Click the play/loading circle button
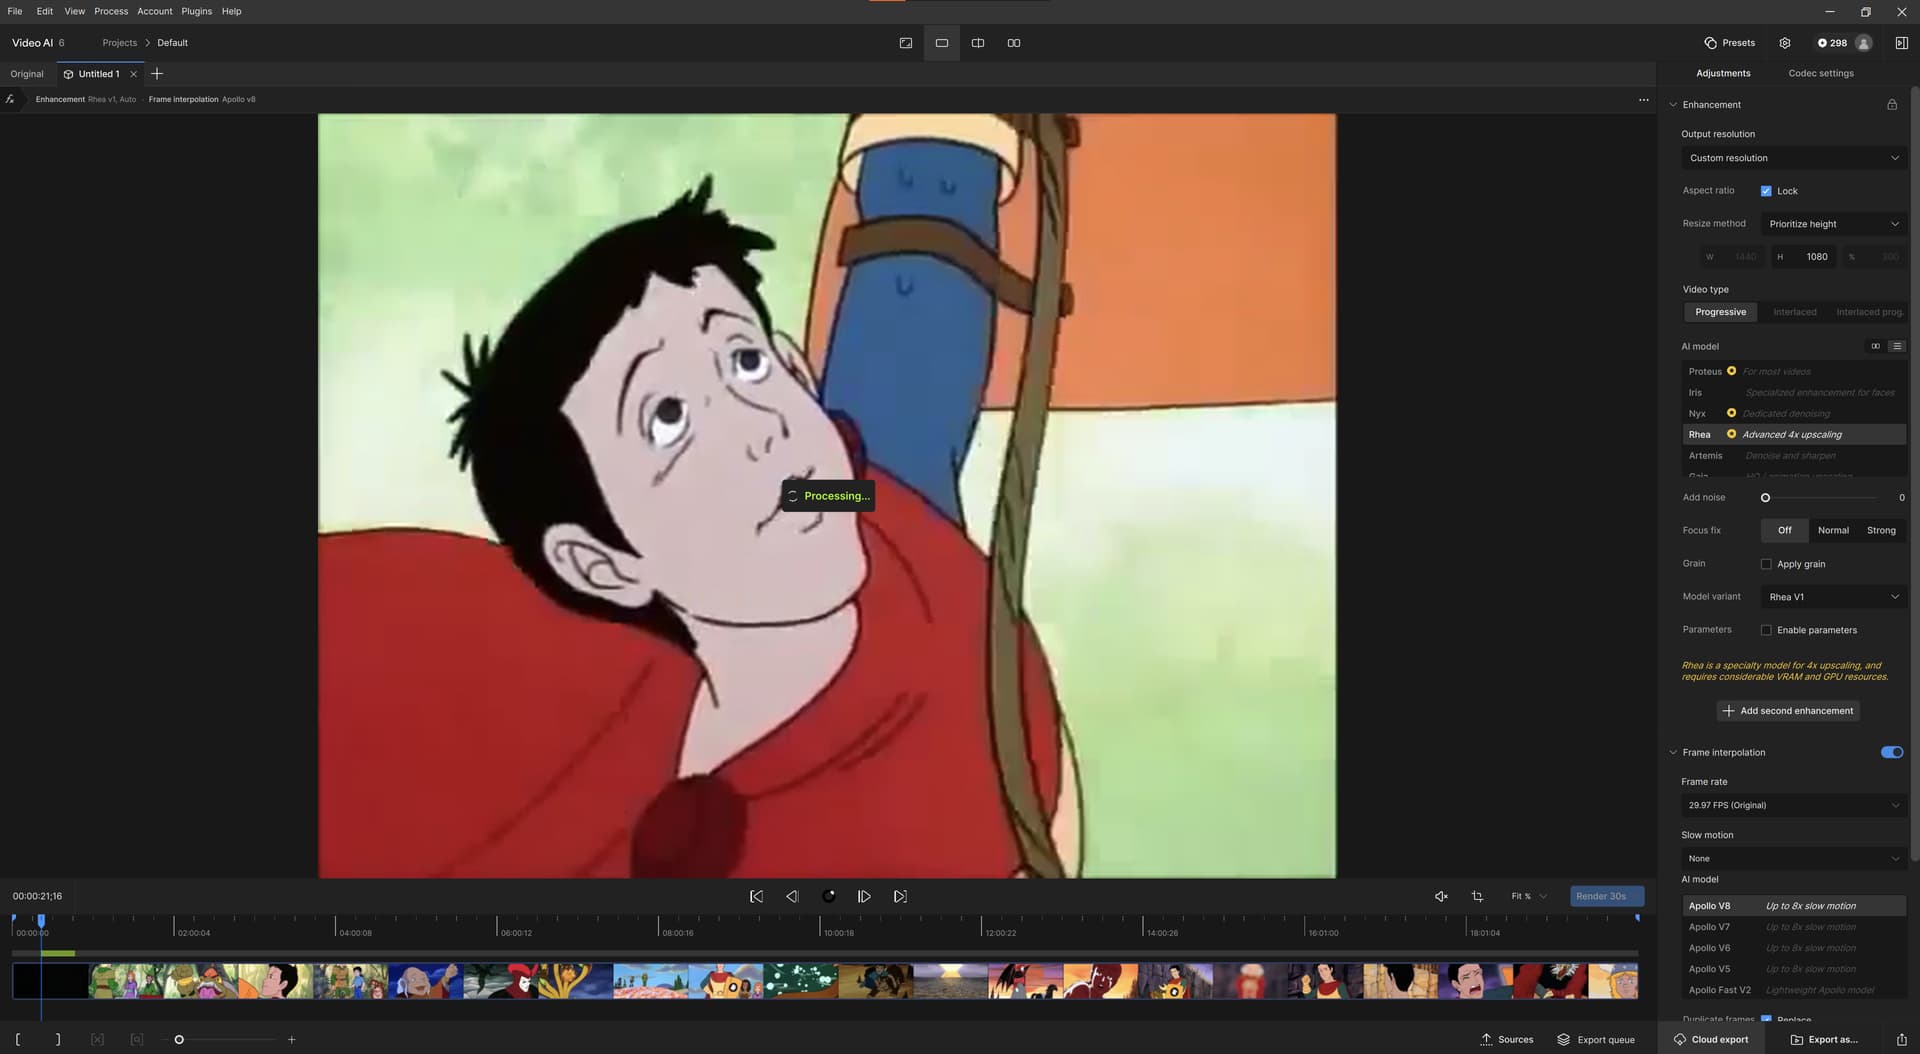Screen dimensions: 1920x1054 tap(828, 897)
